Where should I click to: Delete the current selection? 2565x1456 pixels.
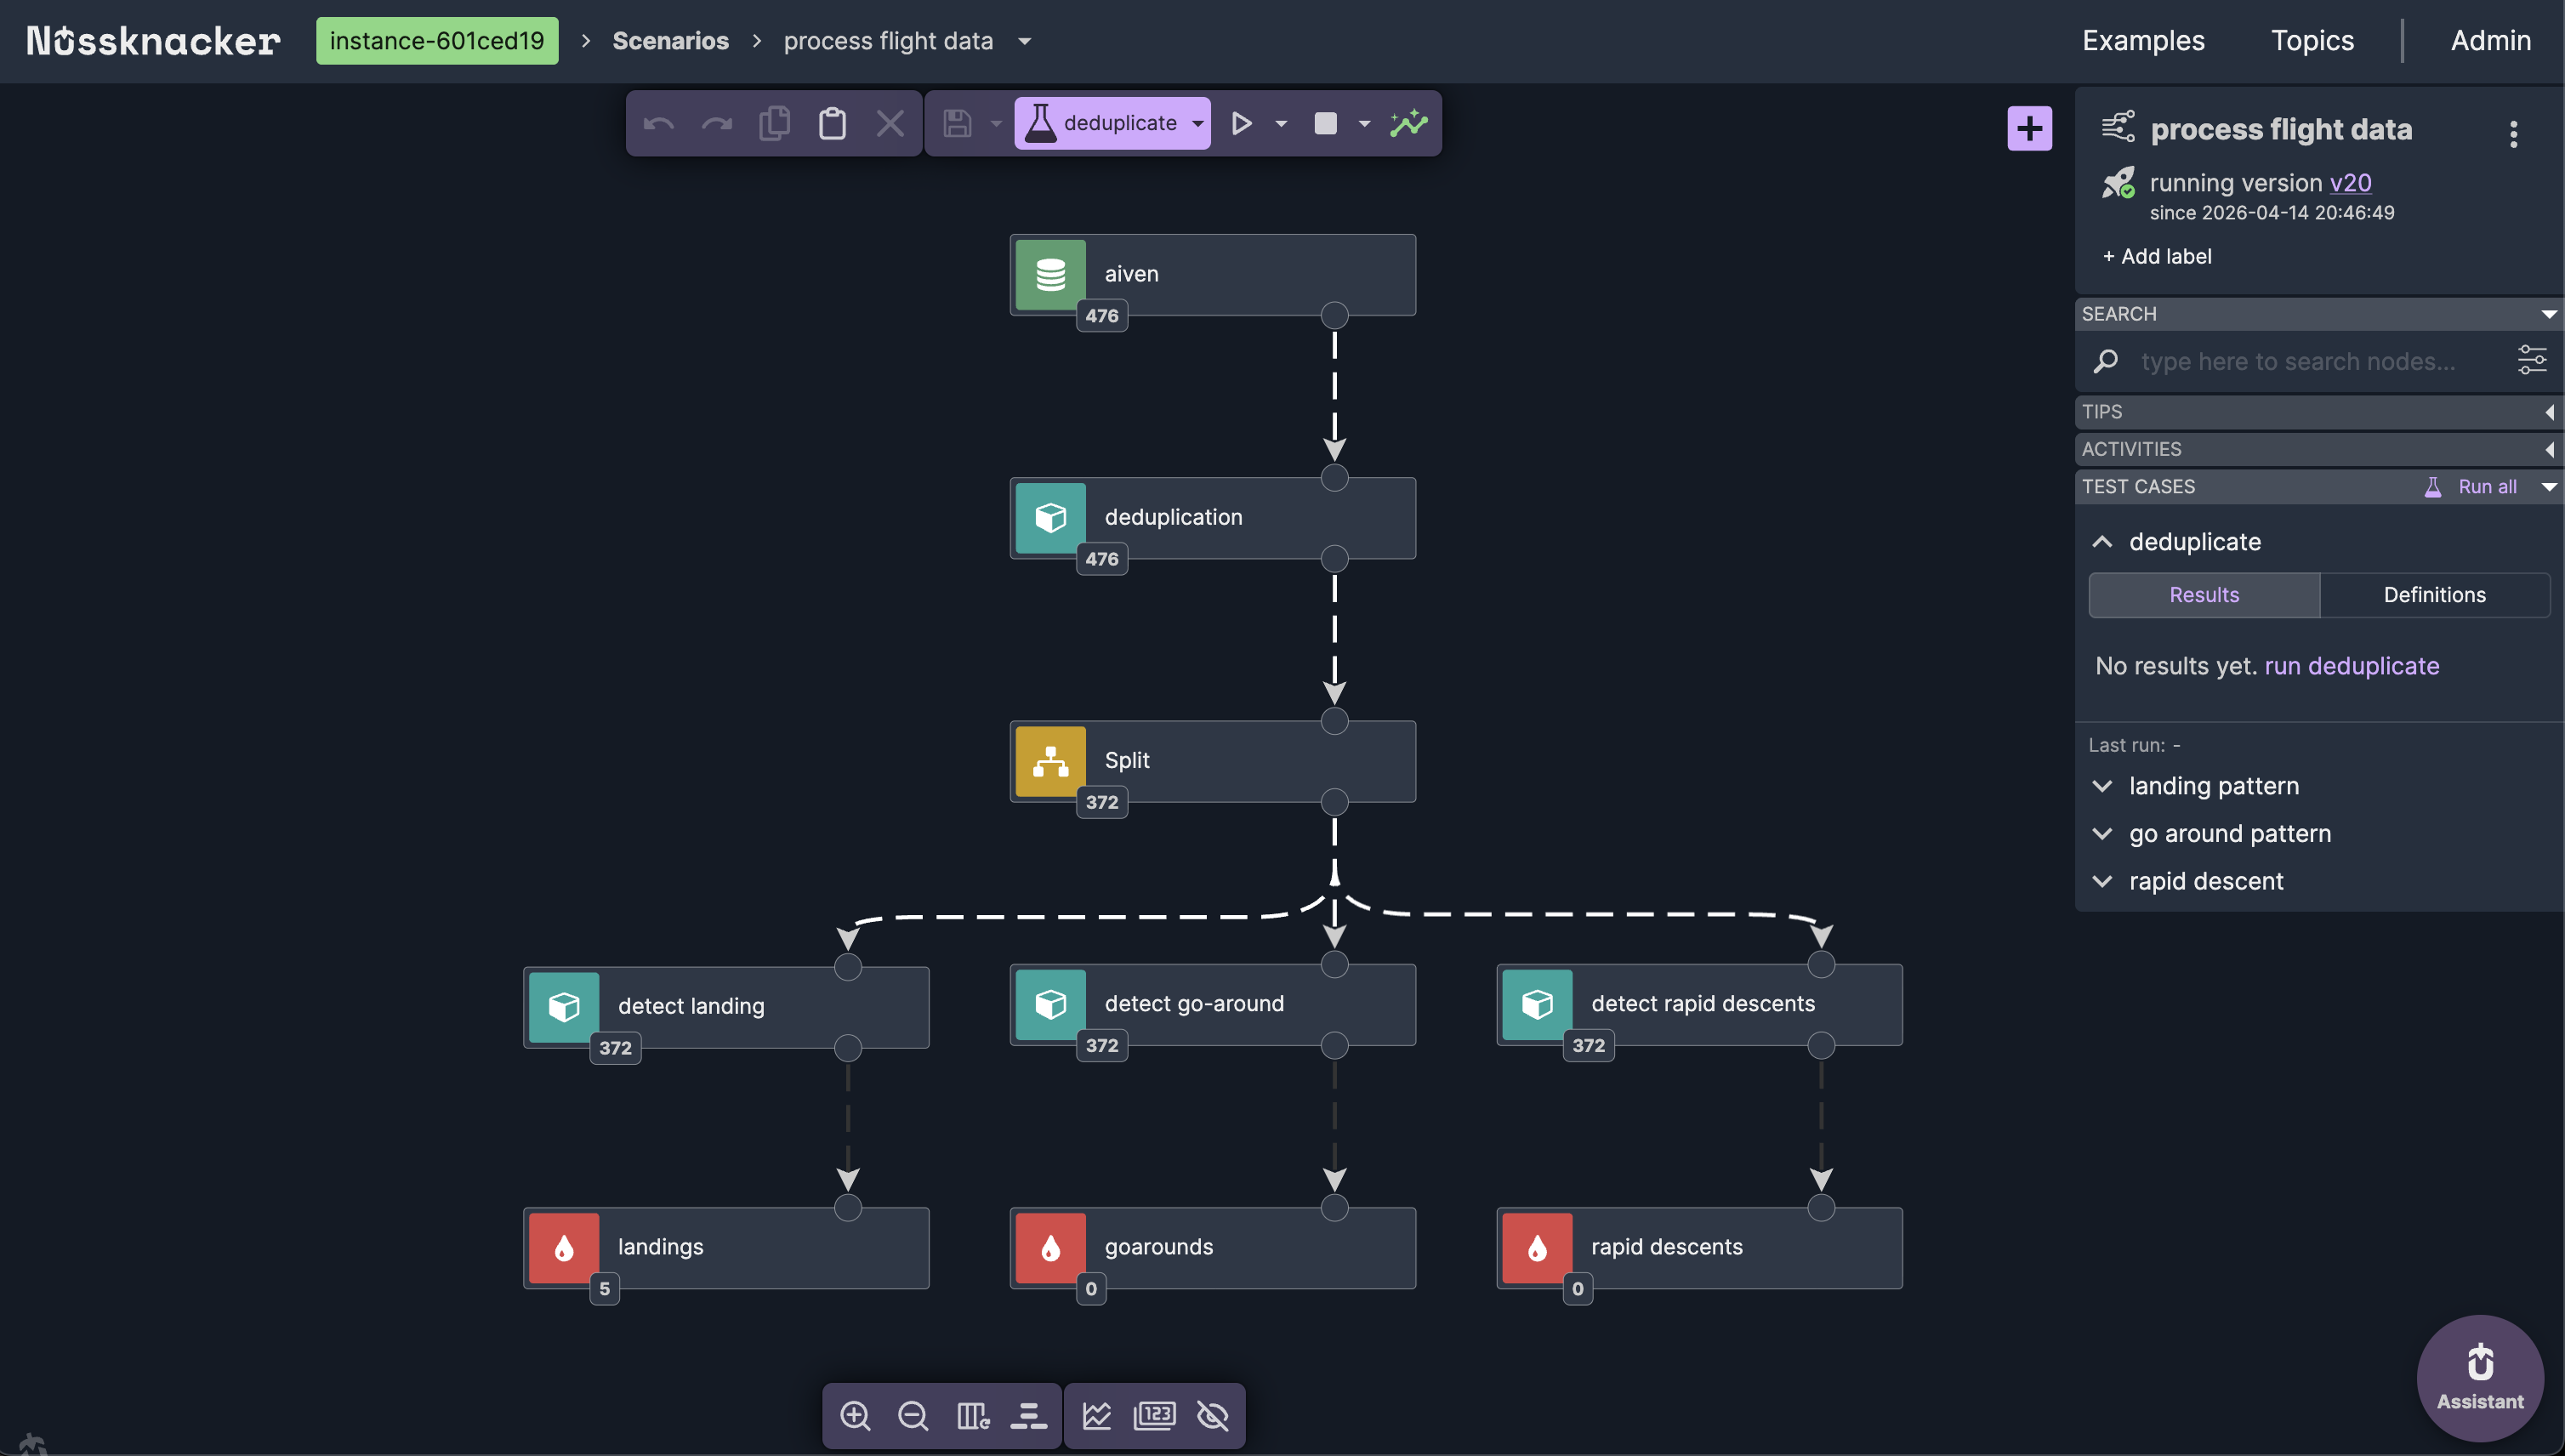tap(890, 122)
